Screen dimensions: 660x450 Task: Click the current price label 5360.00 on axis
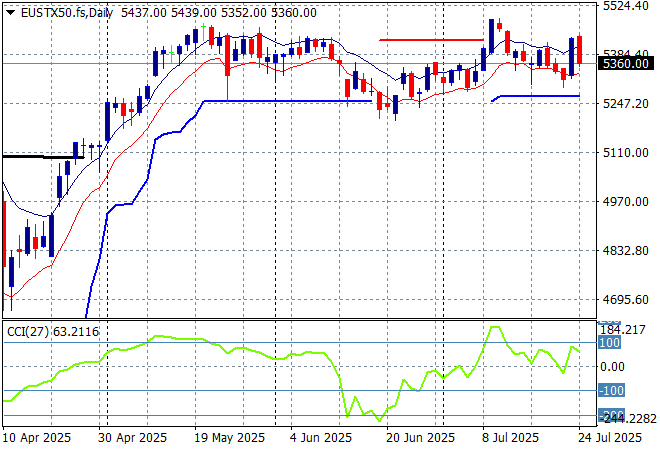(626, 64)
